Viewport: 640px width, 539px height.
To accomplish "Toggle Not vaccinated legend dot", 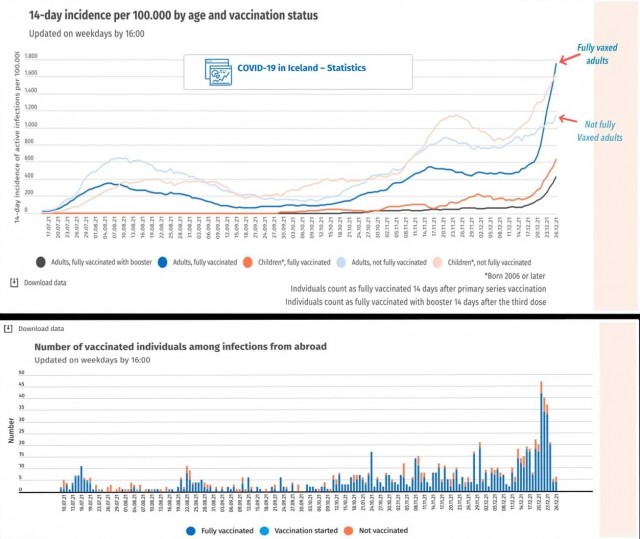I will pyautogui.click(x=348, y=531).
